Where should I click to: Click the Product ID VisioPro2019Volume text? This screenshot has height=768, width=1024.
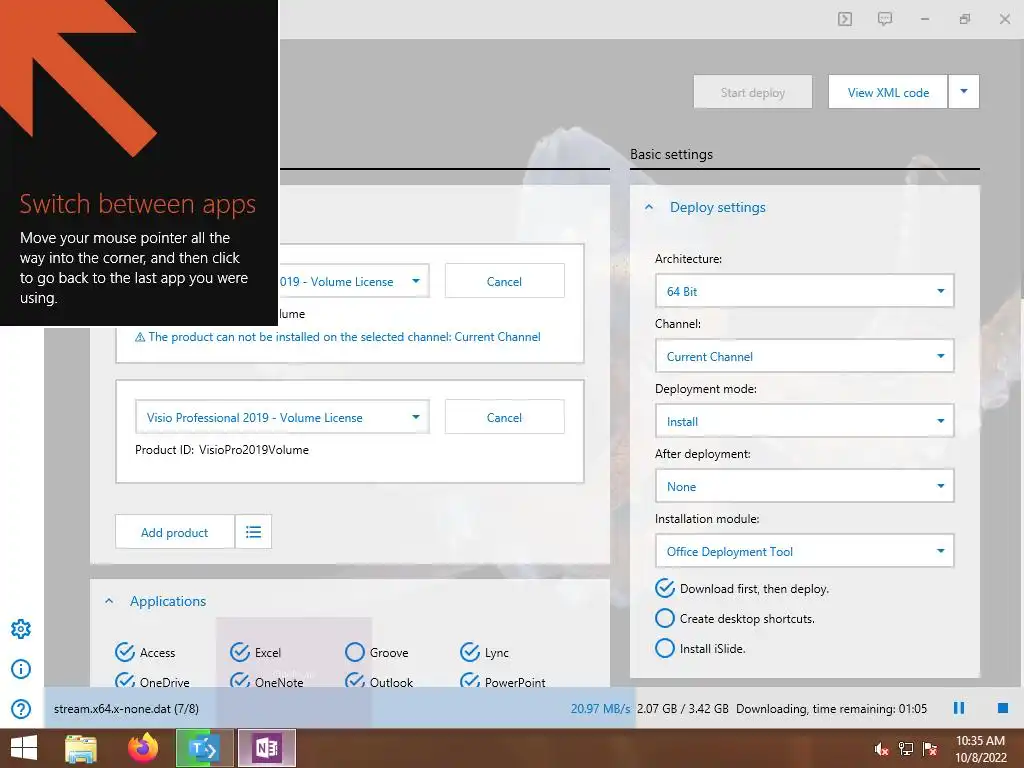tap(222, 449)
